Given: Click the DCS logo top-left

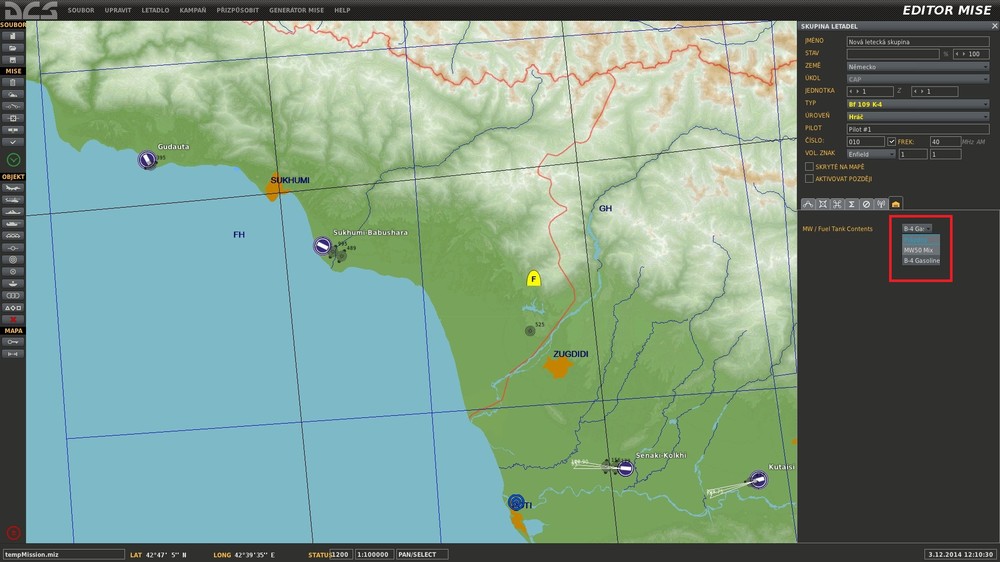Looking at the screenshot, I should pyautogui.click(x=31, y=10).
